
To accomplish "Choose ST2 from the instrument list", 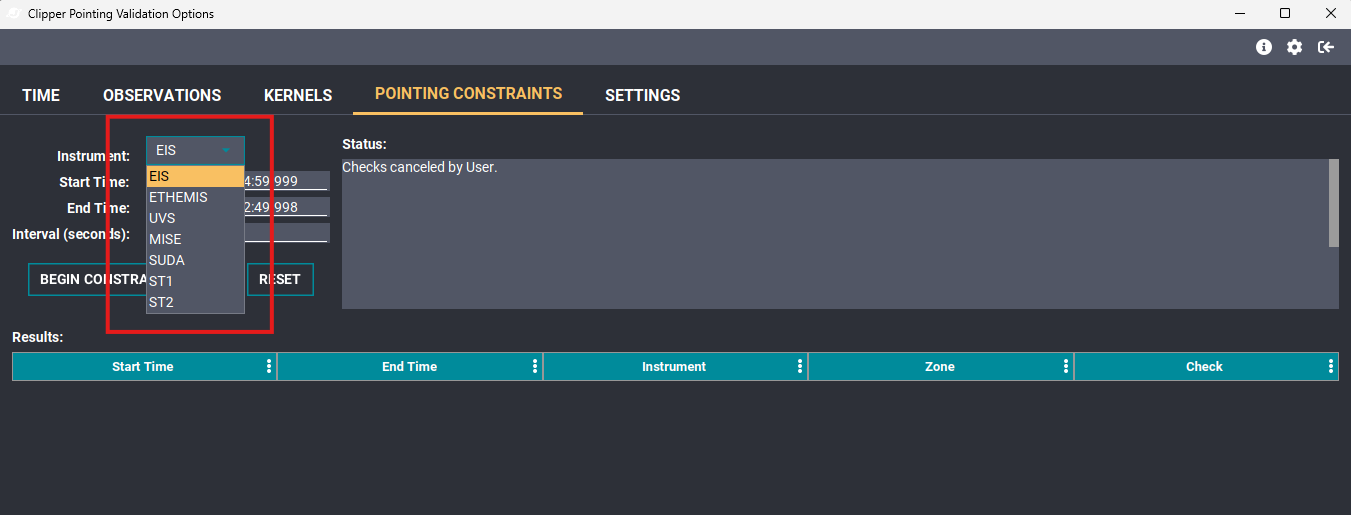I will pos(195,302).
